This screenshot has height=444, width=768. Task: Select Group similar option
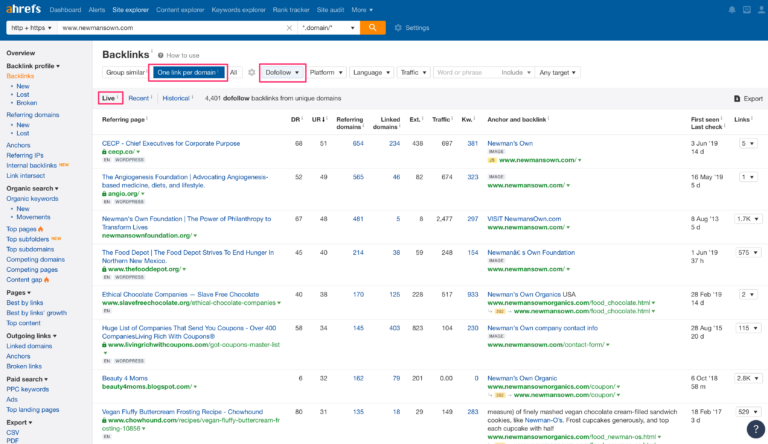tap(126, 73)
